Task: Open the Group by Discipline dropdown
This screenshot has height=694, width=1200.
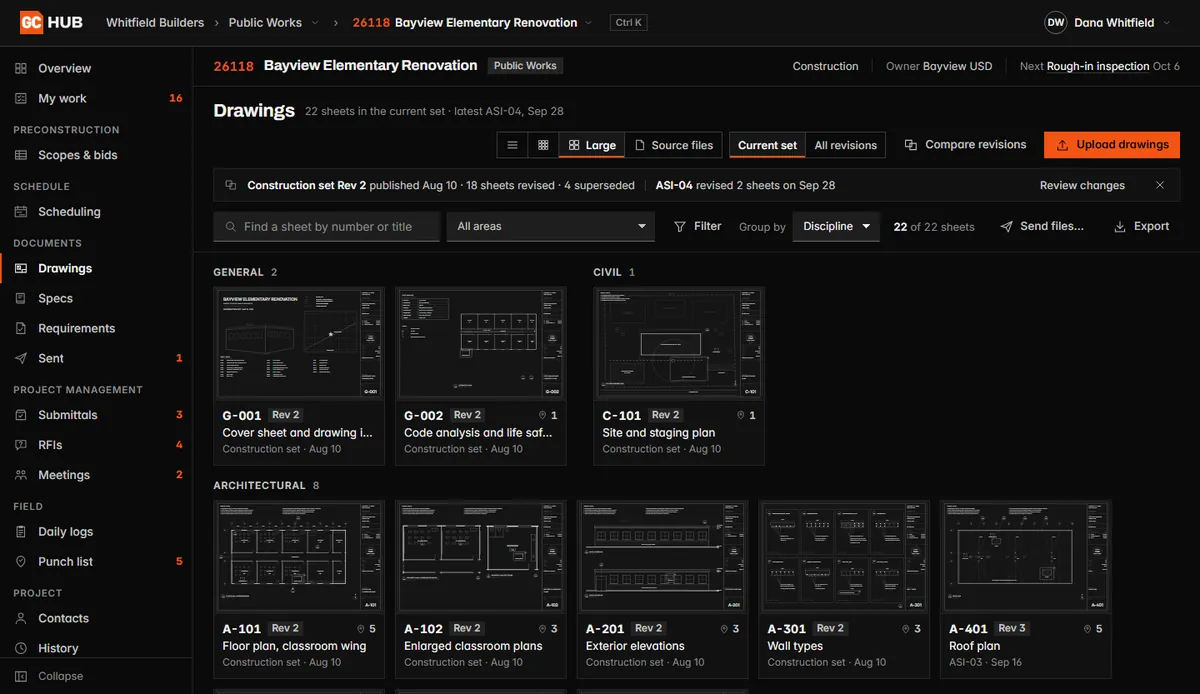Action: coord(836,226)
